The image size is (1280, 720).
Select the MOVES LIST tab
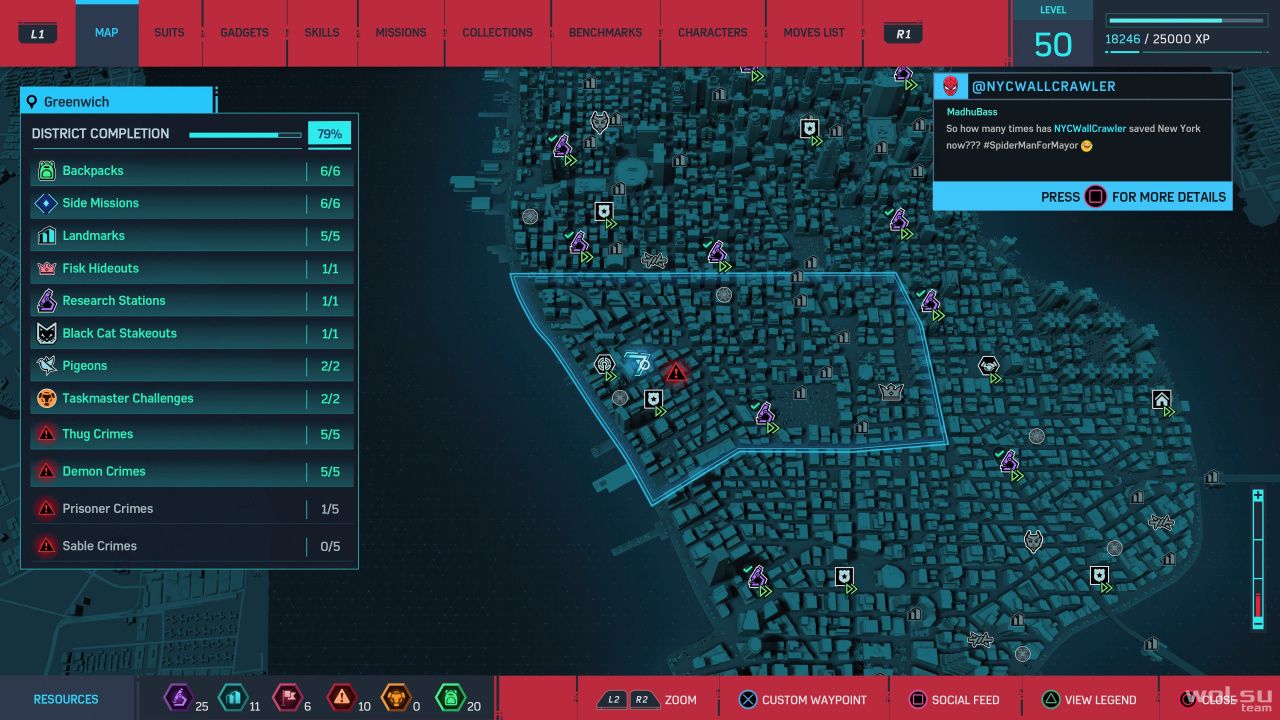[x=814, y=33]
